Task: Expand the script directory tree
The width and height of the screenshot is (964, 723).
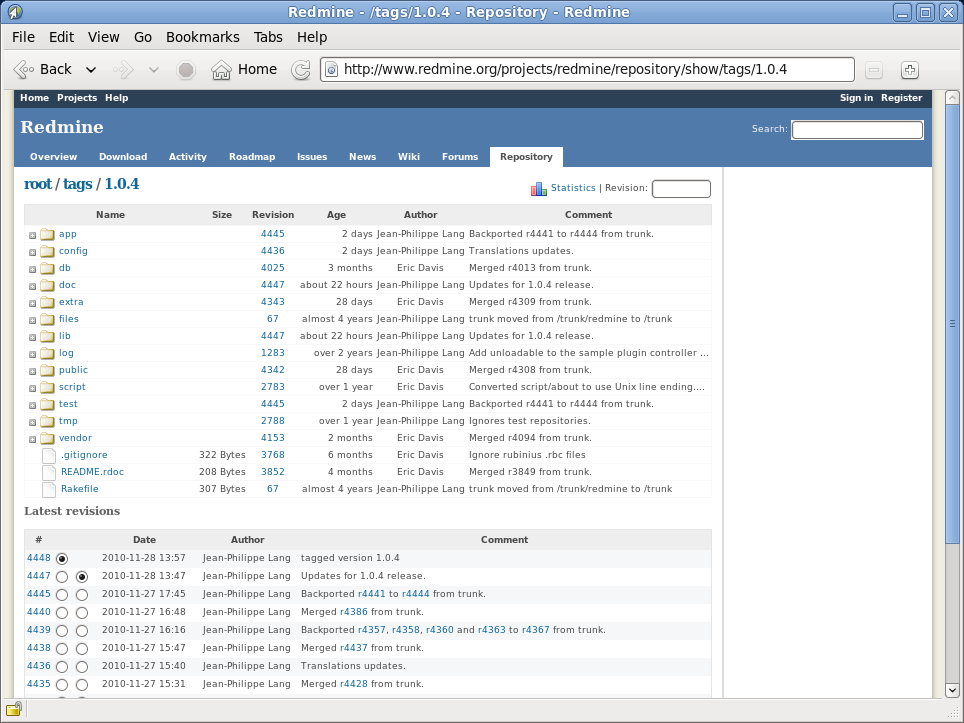Action: (x=33, y=389)
